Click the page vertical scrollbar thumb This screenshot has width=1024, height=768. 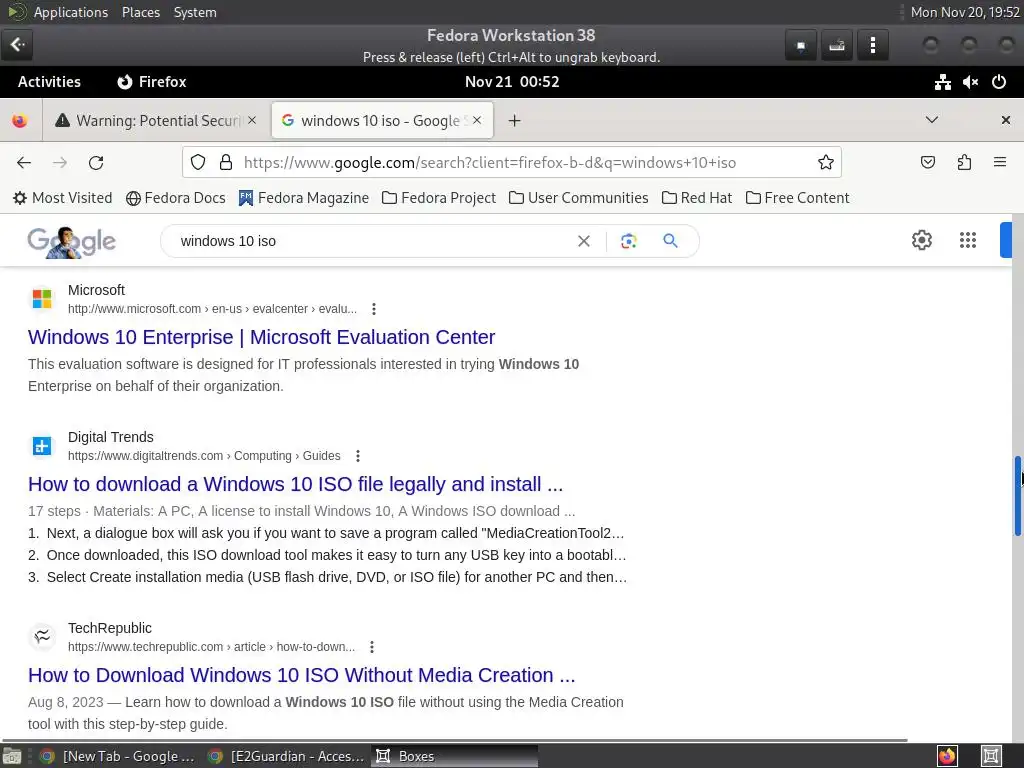point(1017,496)
